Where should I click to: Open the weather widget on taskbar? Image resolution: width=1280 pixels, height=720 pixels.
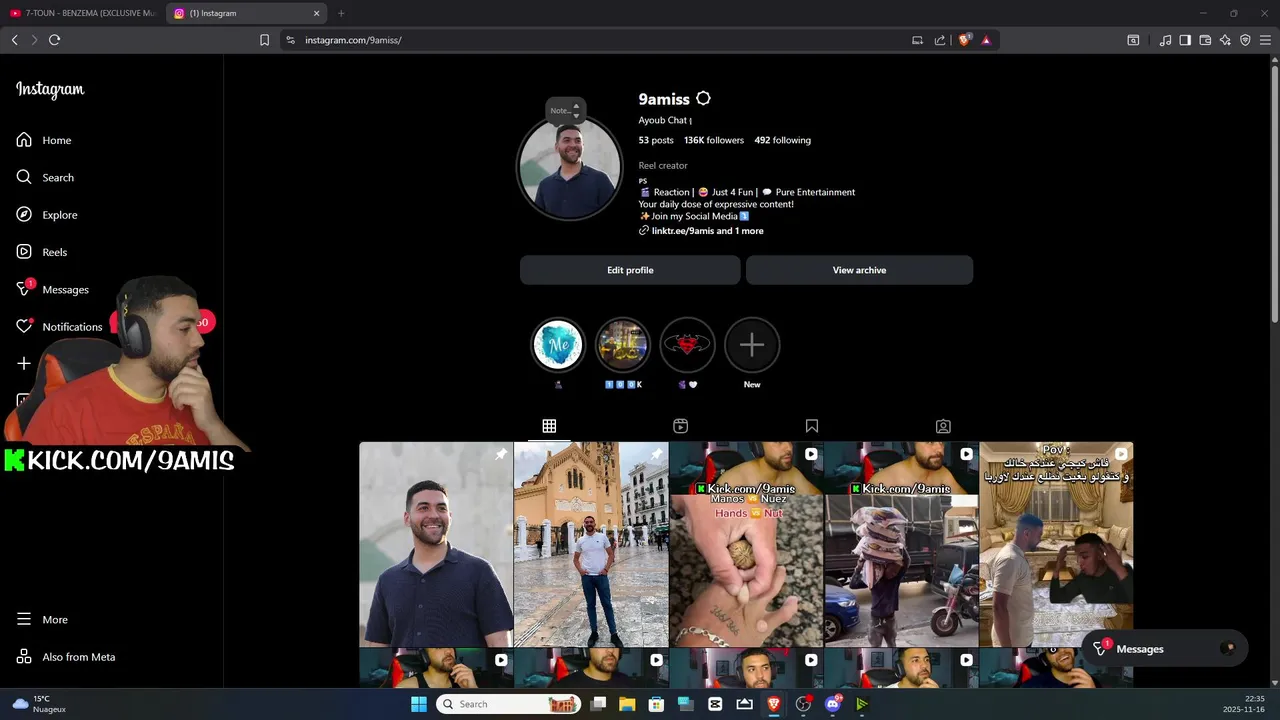(x=39, y=704)
